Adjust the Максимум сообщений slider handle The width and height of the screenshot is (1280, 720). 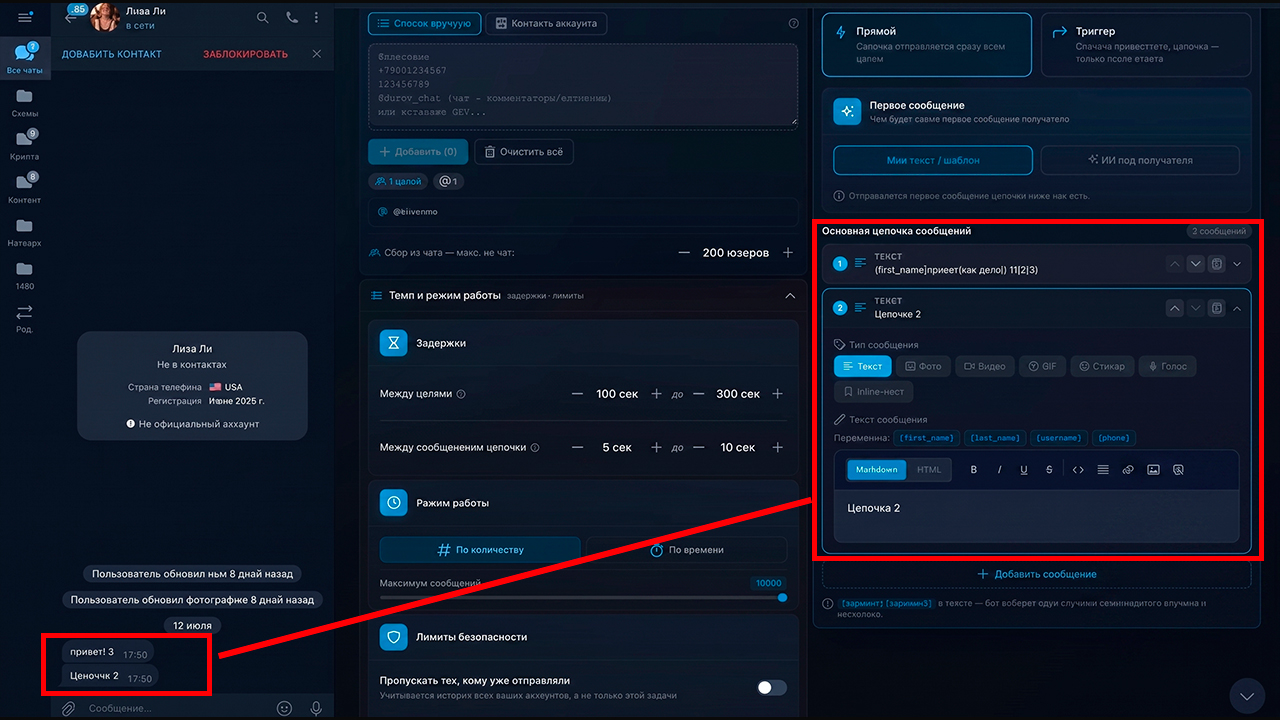coord(782,598)
